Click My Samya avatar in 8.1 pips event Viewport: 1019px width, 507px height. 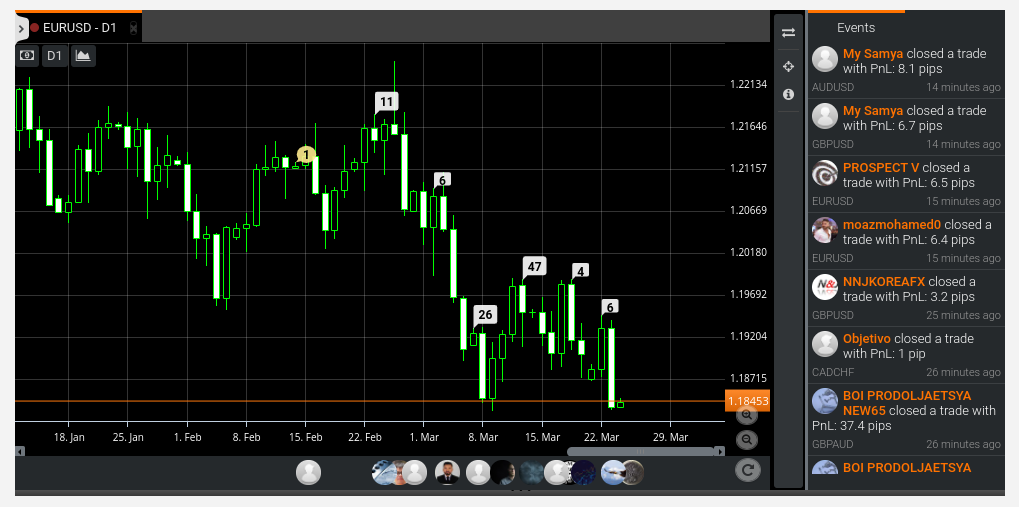click(825, 58)
